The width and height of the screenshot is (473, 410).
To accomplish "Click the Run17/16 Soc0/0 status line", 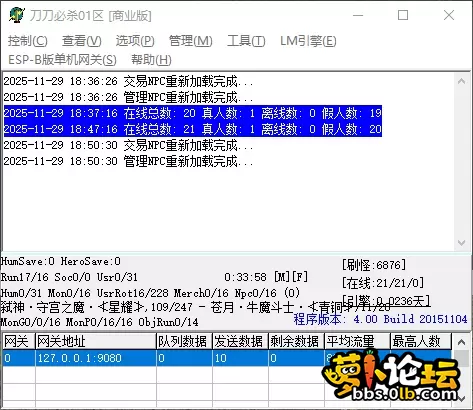I will (69, 277).
